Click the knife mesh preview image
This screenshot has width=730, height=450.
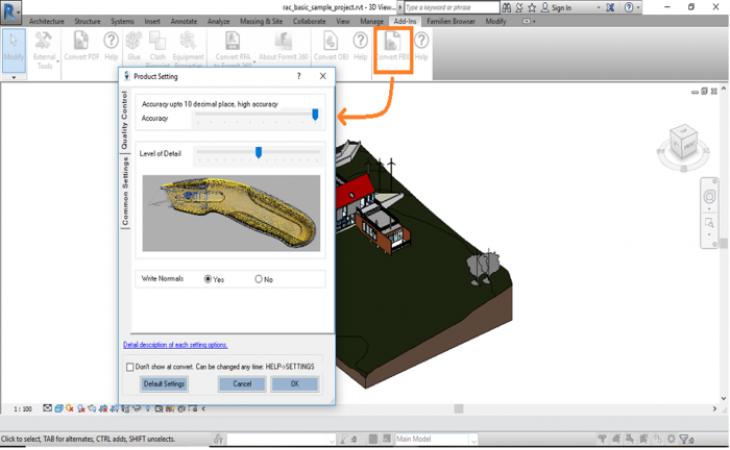[231, 213]
